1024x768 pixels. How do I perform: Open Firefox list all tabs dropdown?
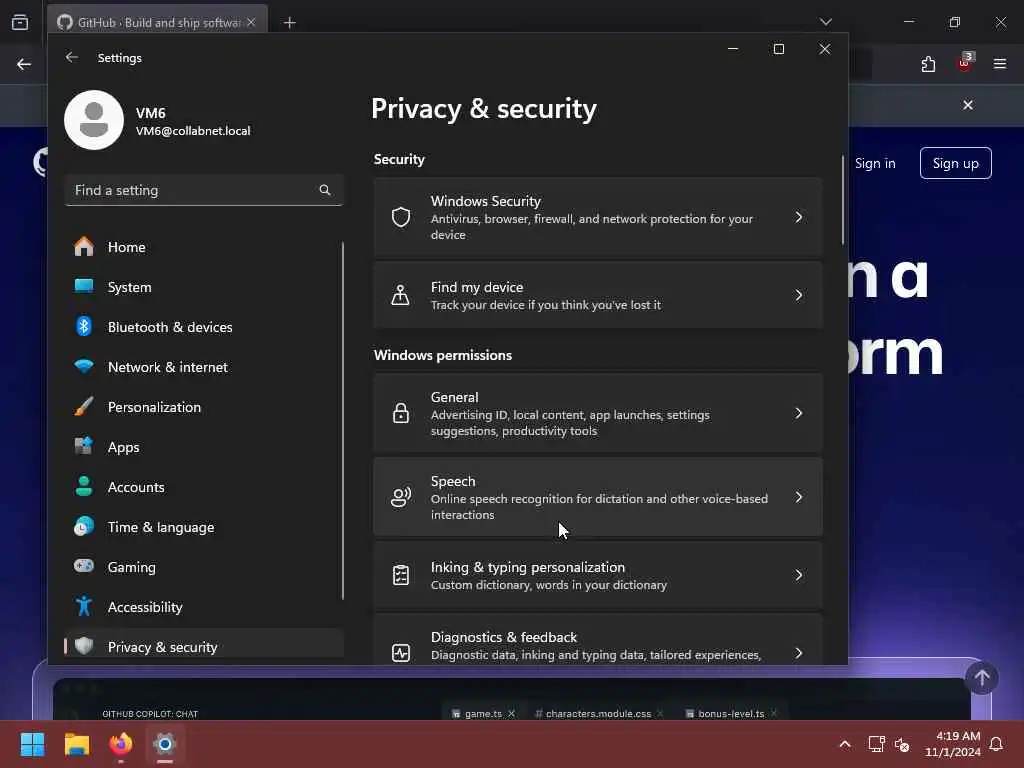tap(826, 22)
